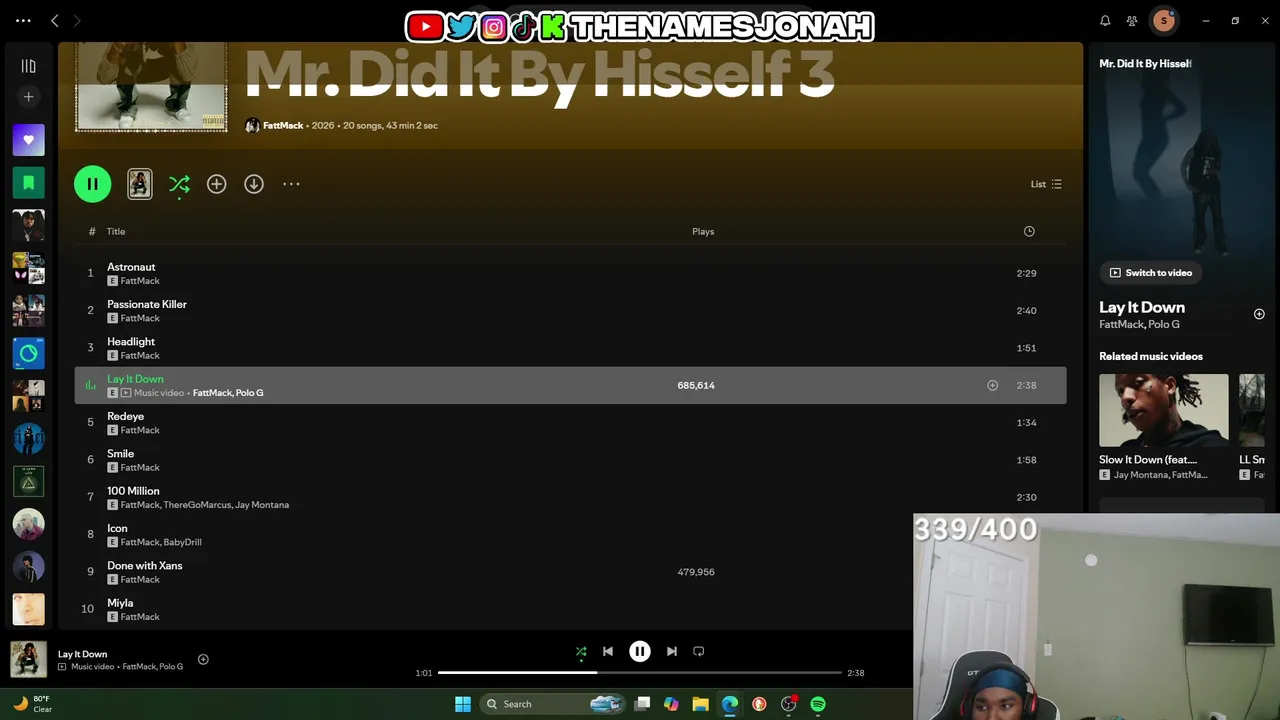Image resolution: width=1280 pixels, height=720 pixels.
Task: Add Lay It Down from the right panel
Action: (1259, 314)
